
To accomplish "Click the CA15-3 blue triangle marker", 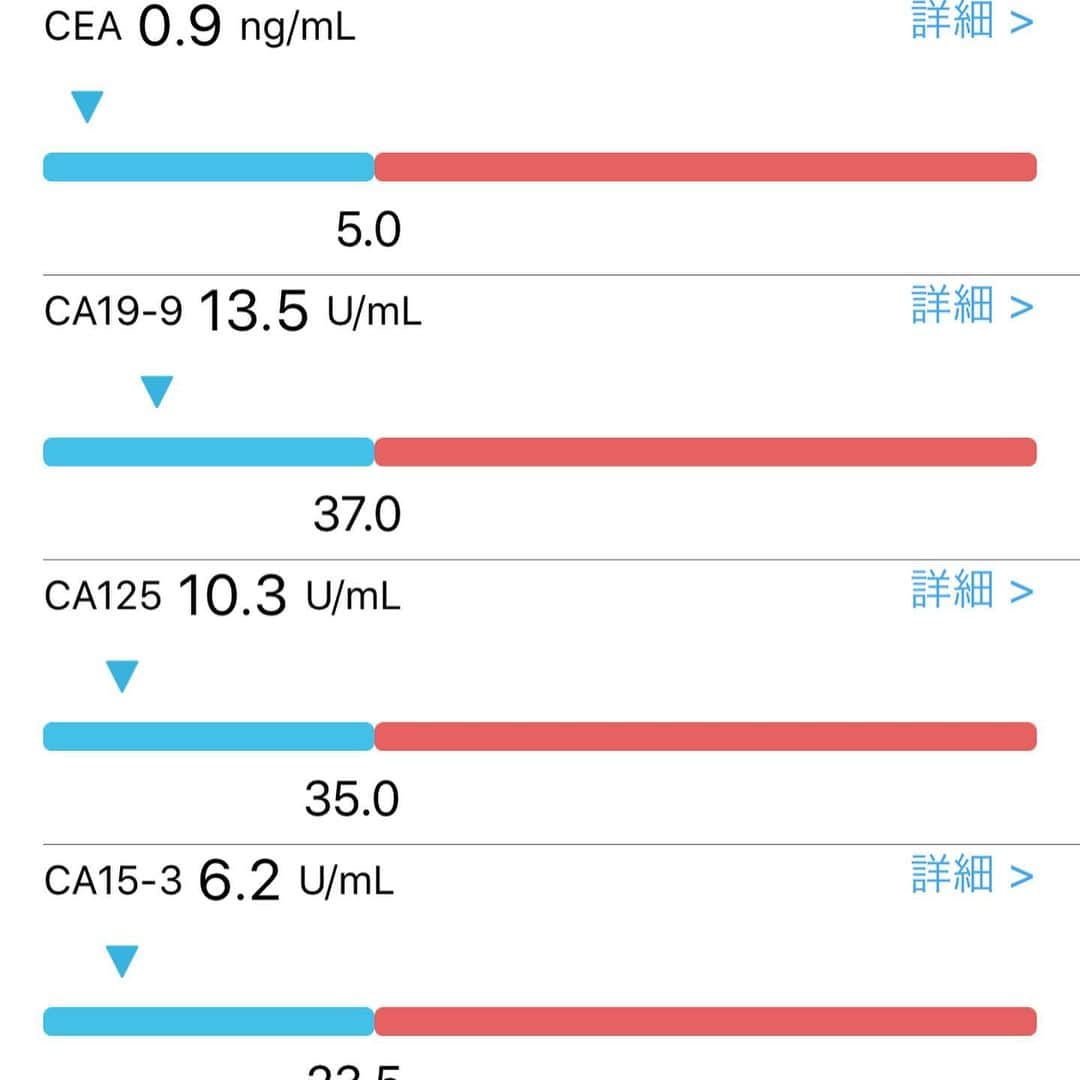I will (122, 962).
